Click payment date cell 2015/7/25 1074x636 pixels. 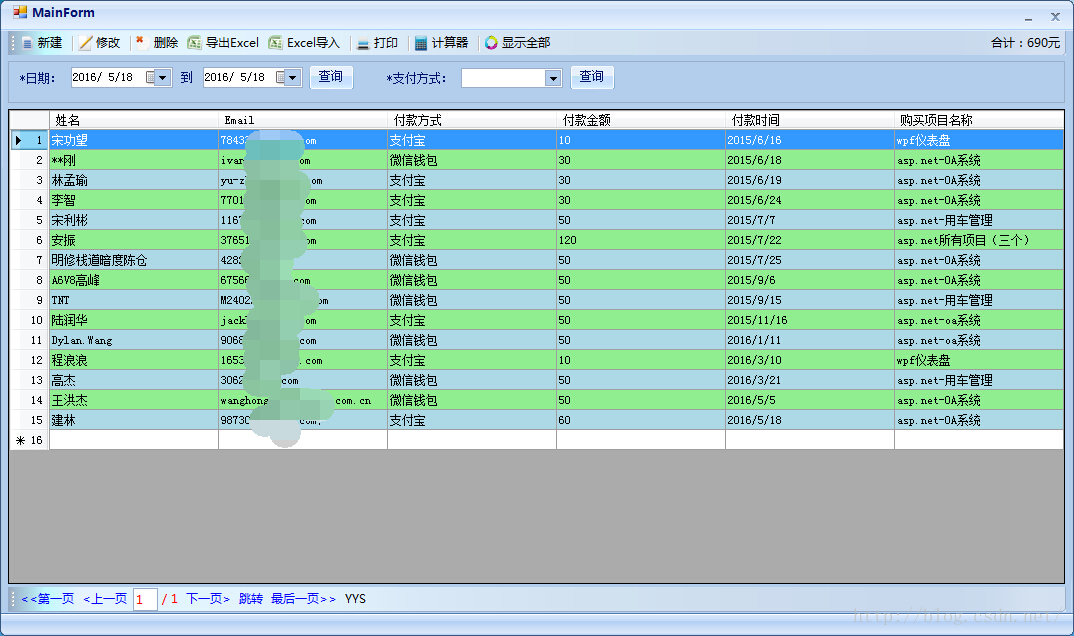810,260
